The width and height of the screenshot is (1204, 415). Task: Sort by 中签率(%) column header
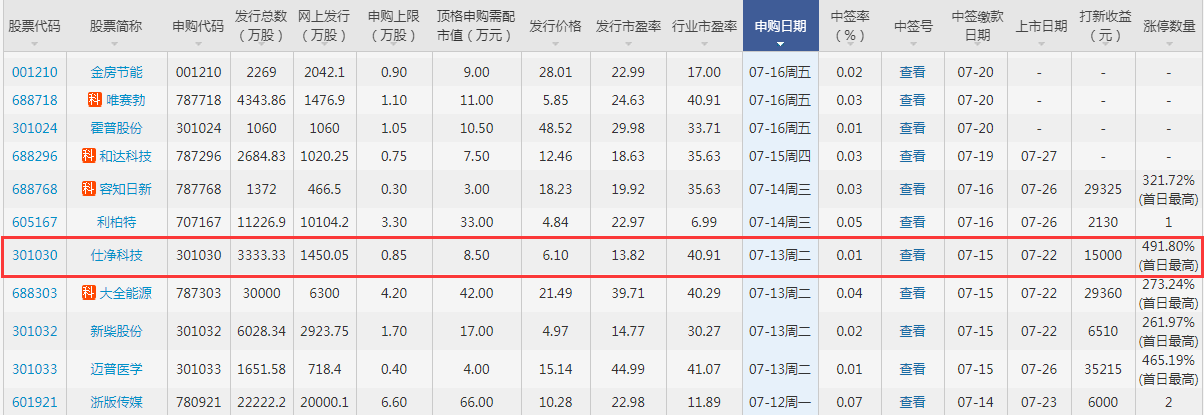(x=849, y=26)
